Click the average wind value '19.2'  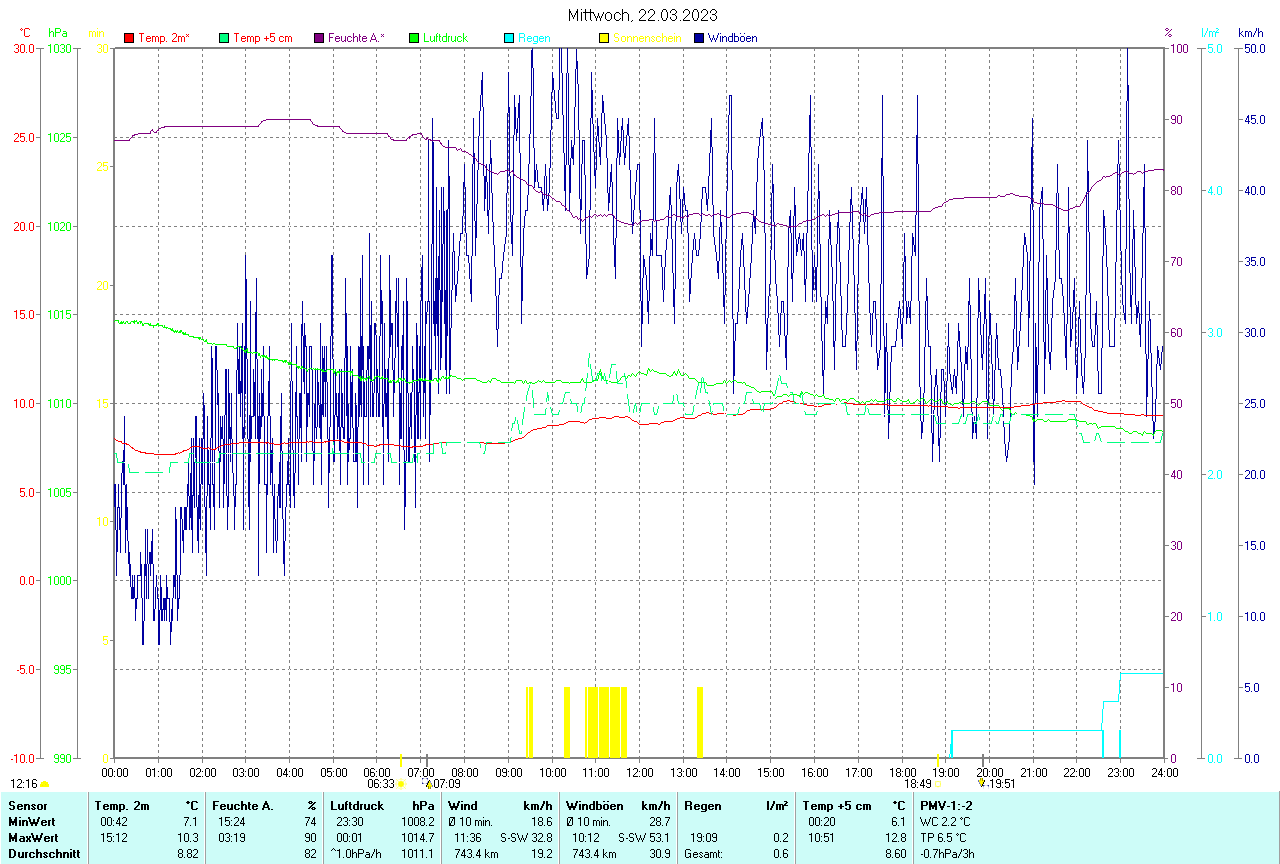(540, 853)
